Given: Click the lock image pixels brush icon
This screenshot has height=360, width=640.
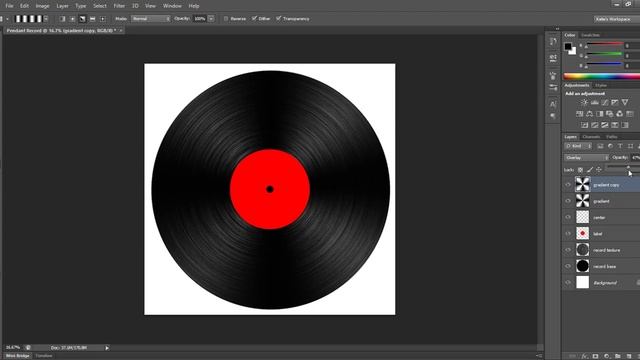Looking at the screenshot, I should point(590,170).
